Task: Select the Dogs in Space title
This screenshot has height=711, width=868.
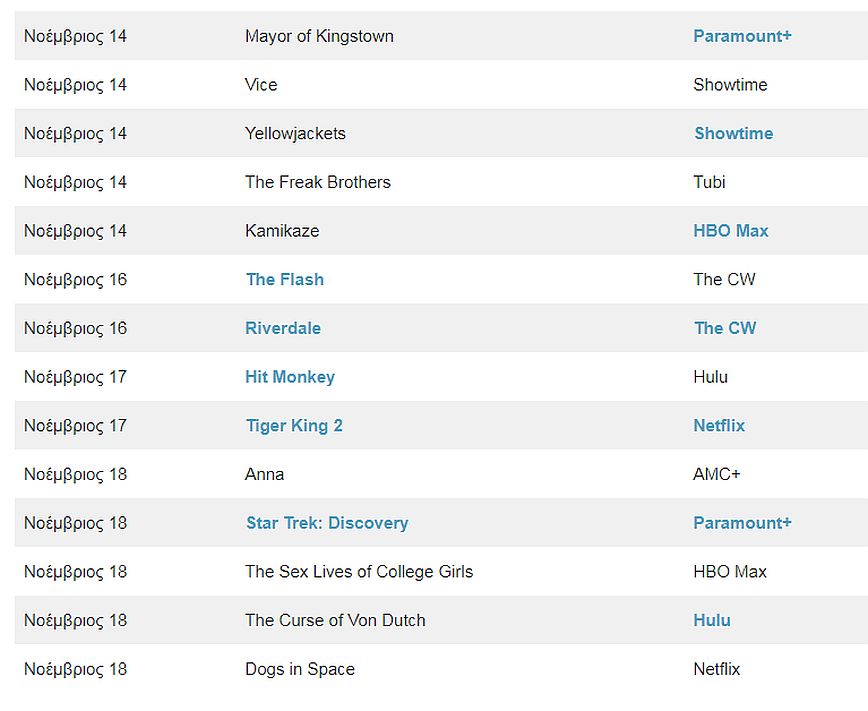Action: (300, 669)
